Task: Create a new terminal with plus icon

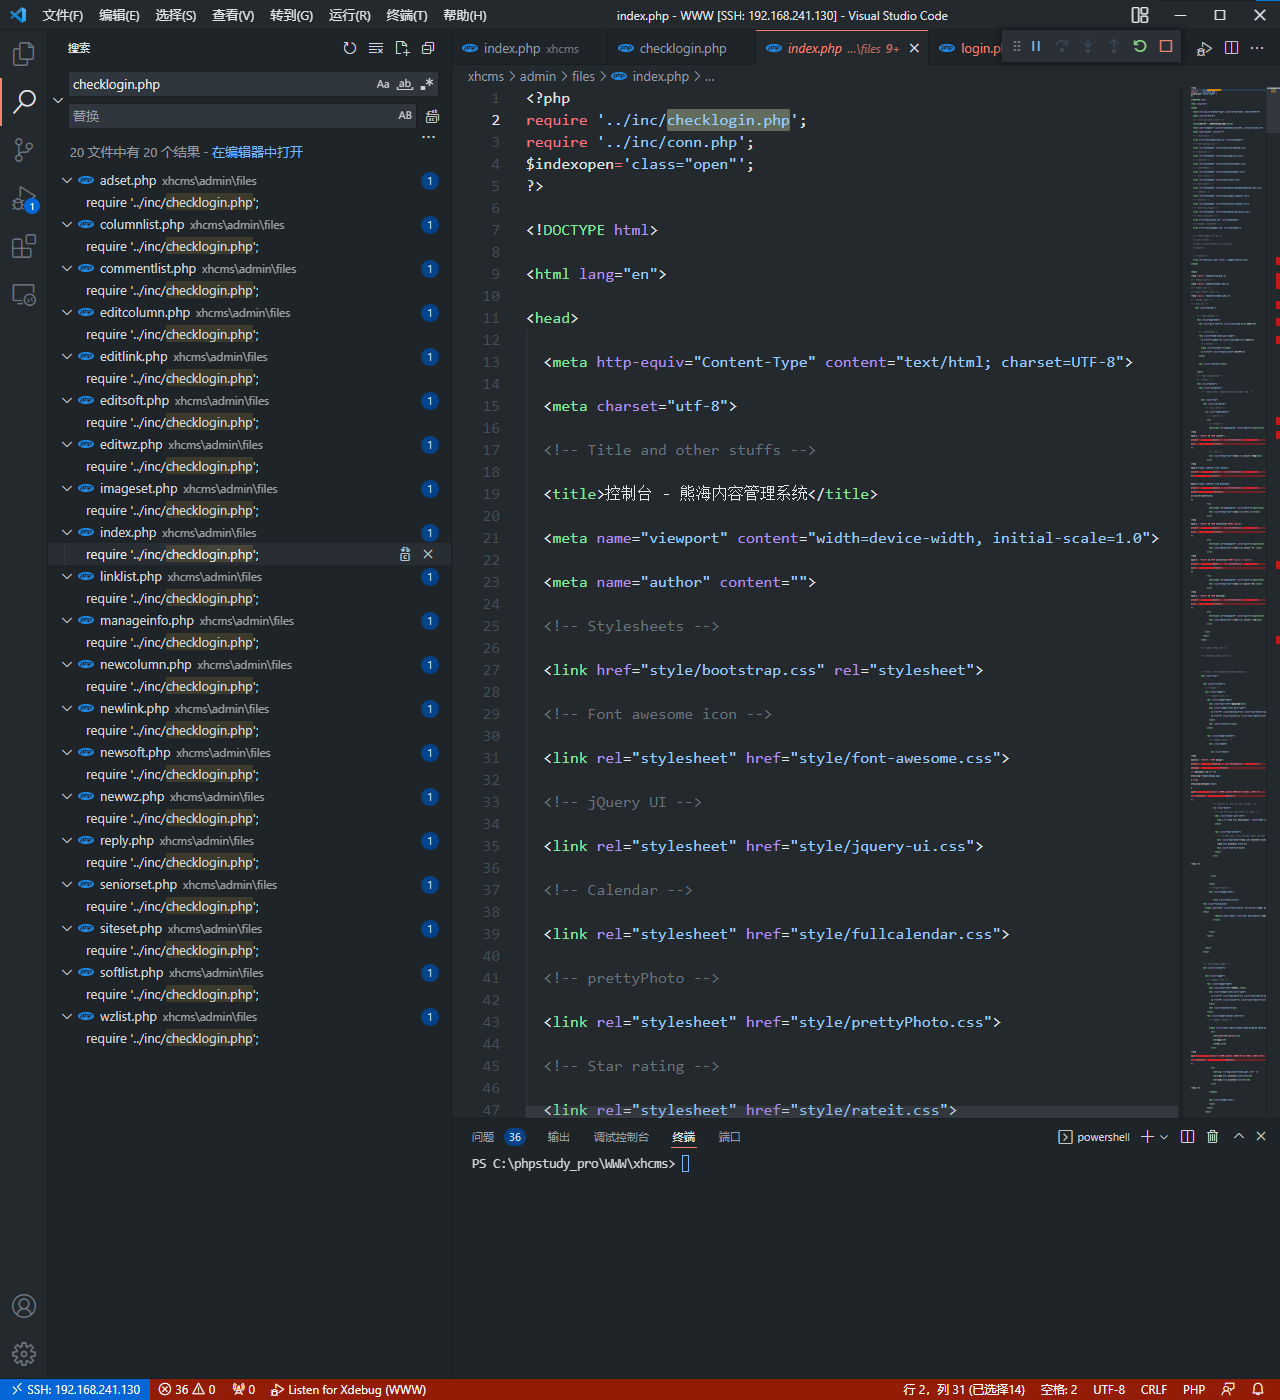Action: (1148, 1137)
